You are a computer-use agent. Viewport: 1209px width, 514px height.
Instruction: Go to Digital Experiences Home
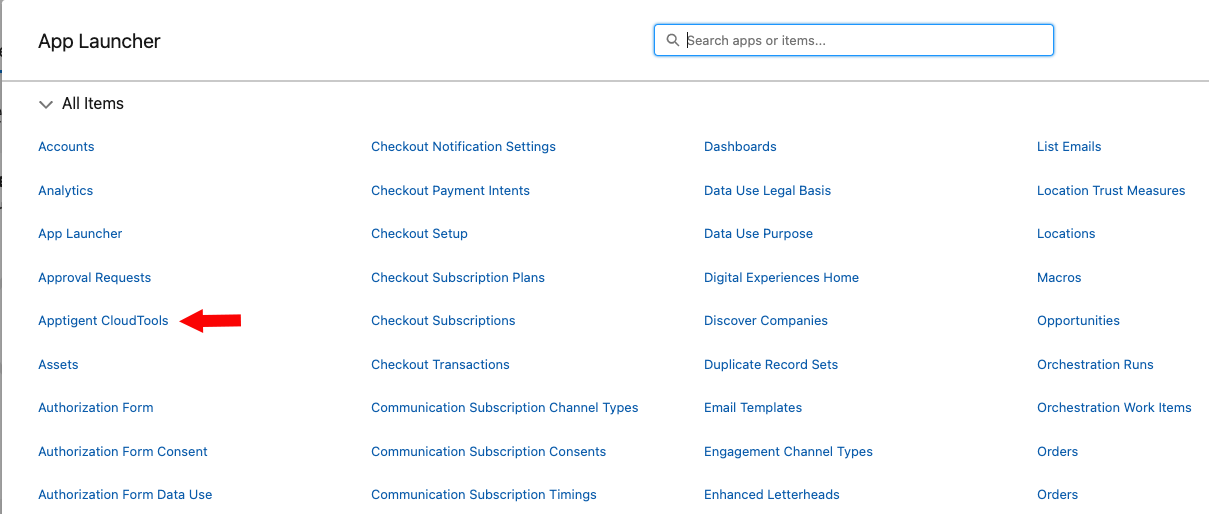pyautogui.click(x=781, y=278)
